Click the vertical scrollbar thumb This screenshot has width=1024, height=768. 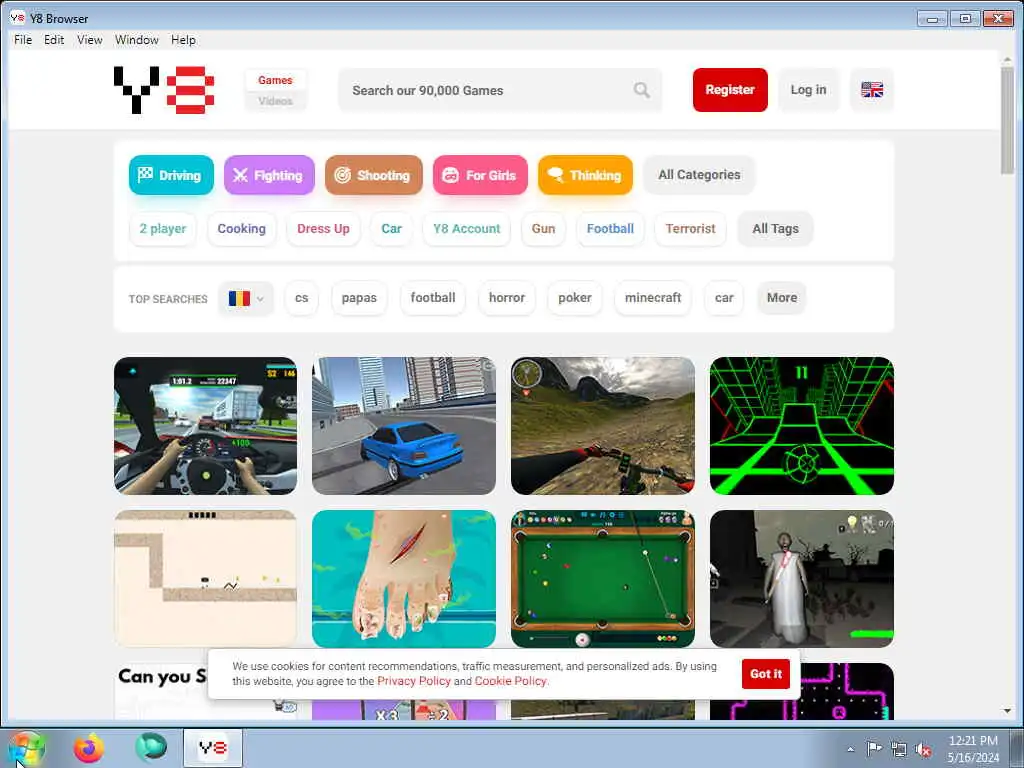tap(1007, 120)
